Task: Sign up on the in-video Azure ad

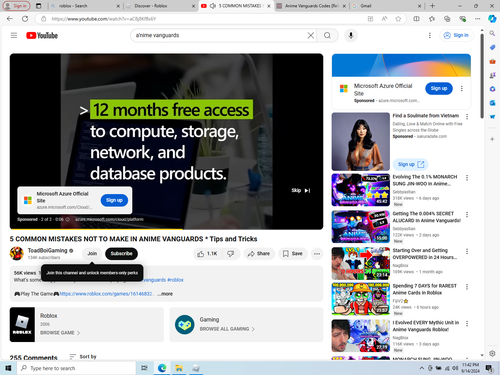Action: [114, 200]
